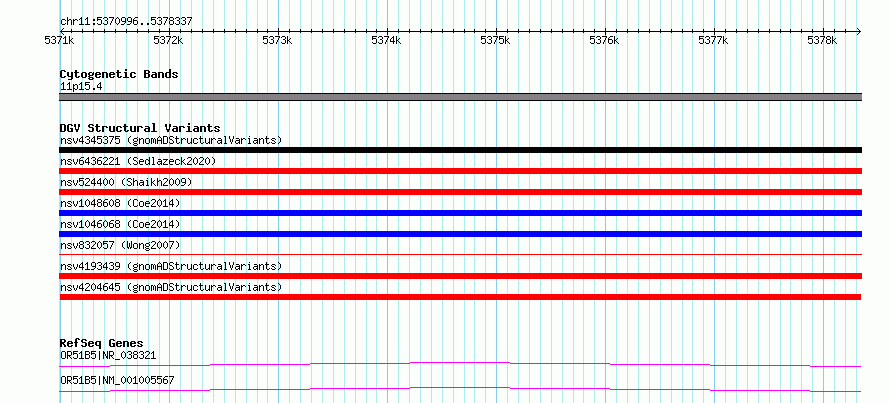Open the nsv4193439 (gnomADStructuralVariants) label
Viewport: 890px width, 403px height.
point(171,266)
